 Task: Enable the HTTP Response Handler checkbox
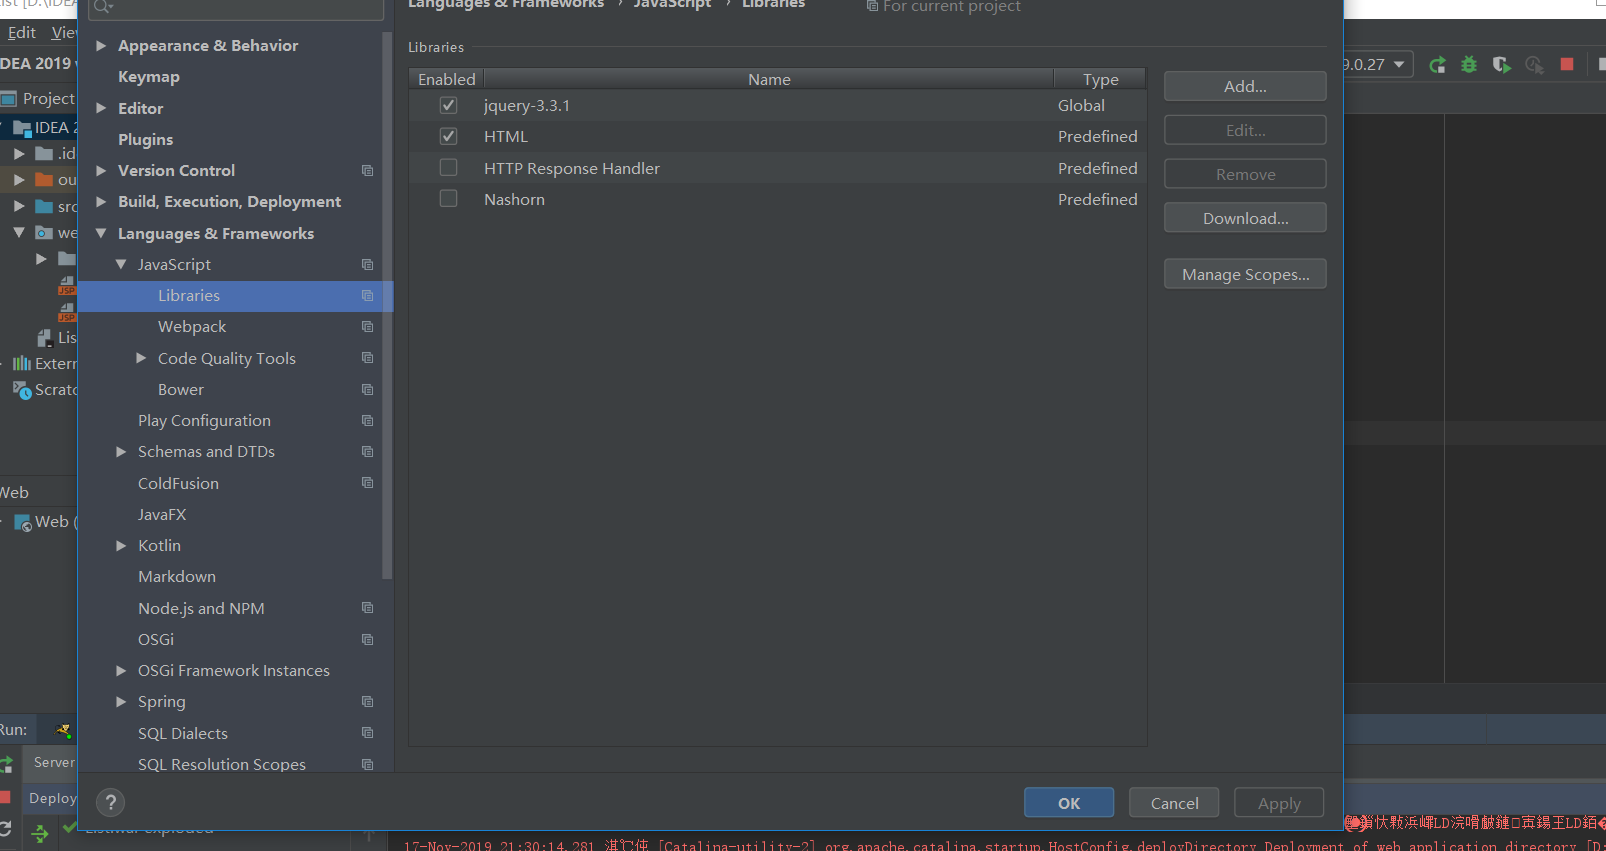(x=448, y=167)
